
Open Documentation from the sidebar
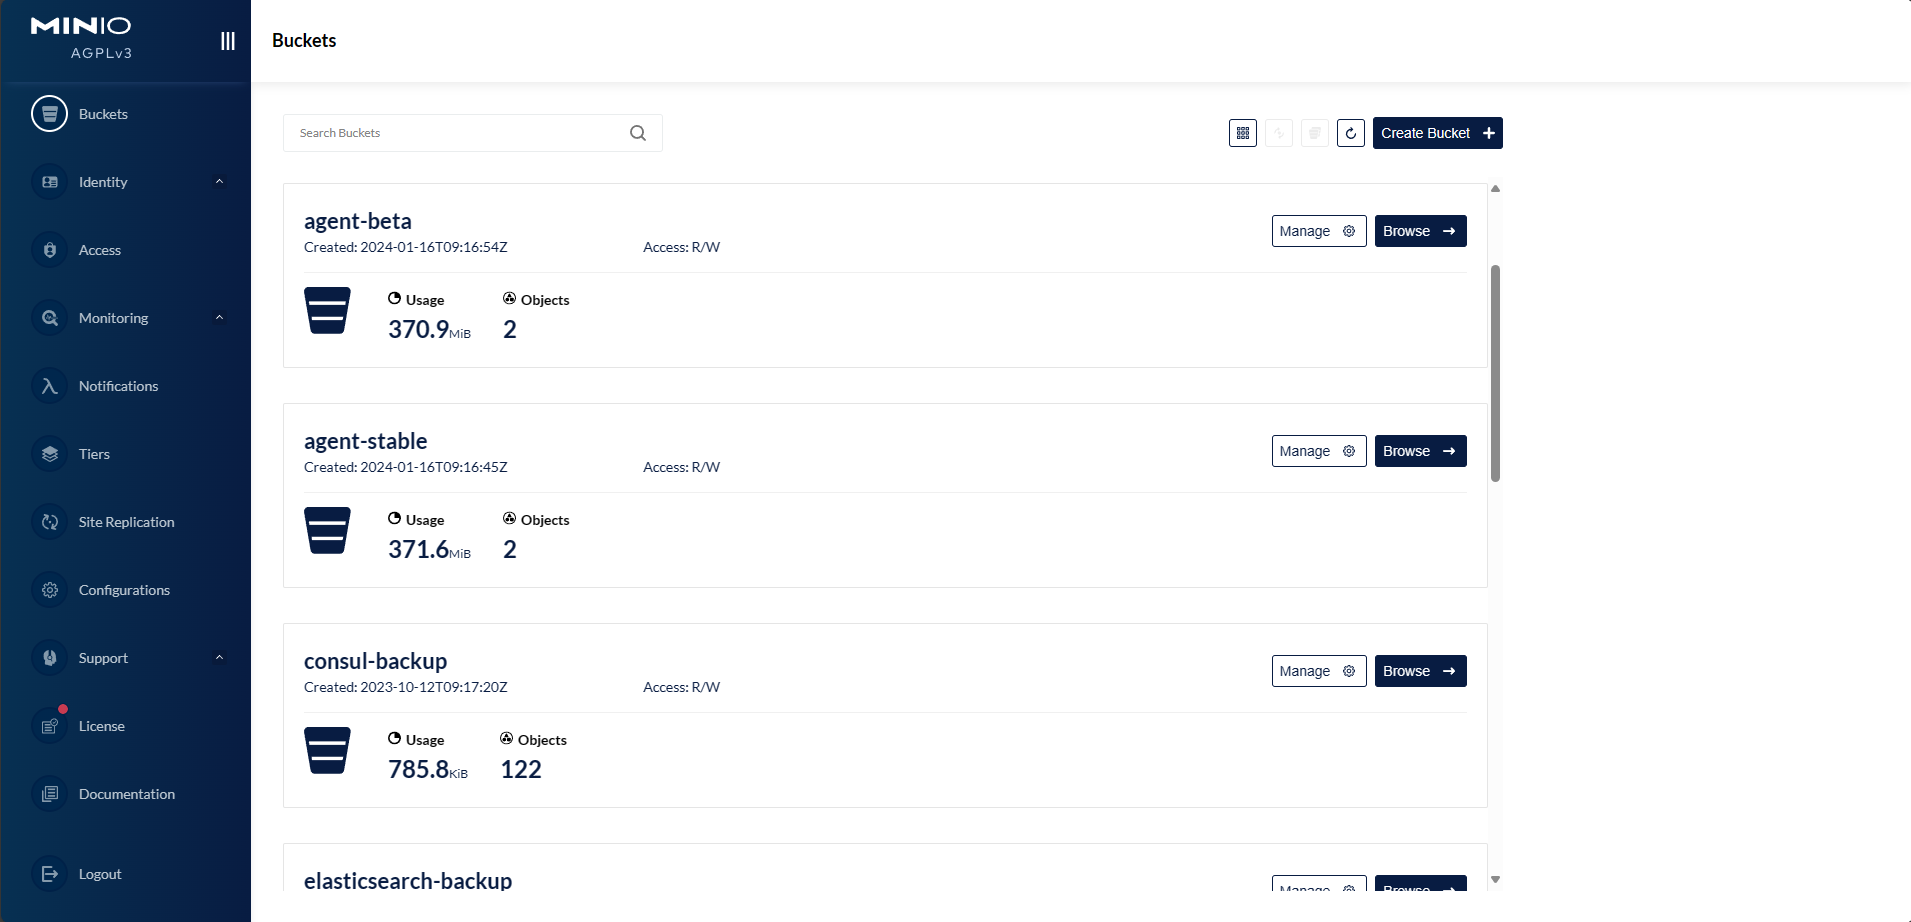pyautogui.click(x=126, y=794)
